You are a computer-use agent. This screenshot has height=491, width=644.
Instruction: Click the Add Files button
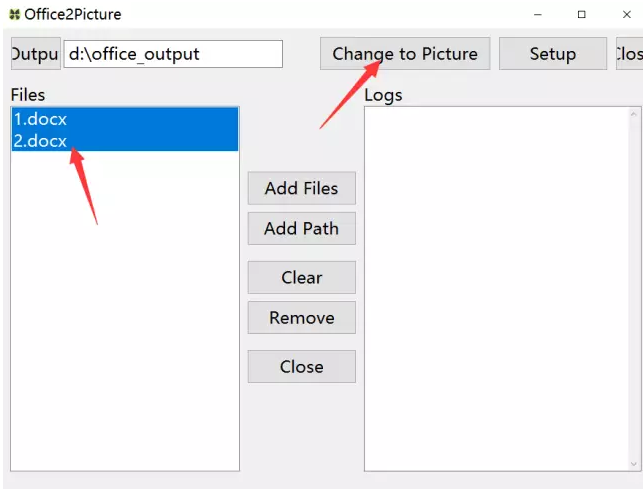point(301,188)
